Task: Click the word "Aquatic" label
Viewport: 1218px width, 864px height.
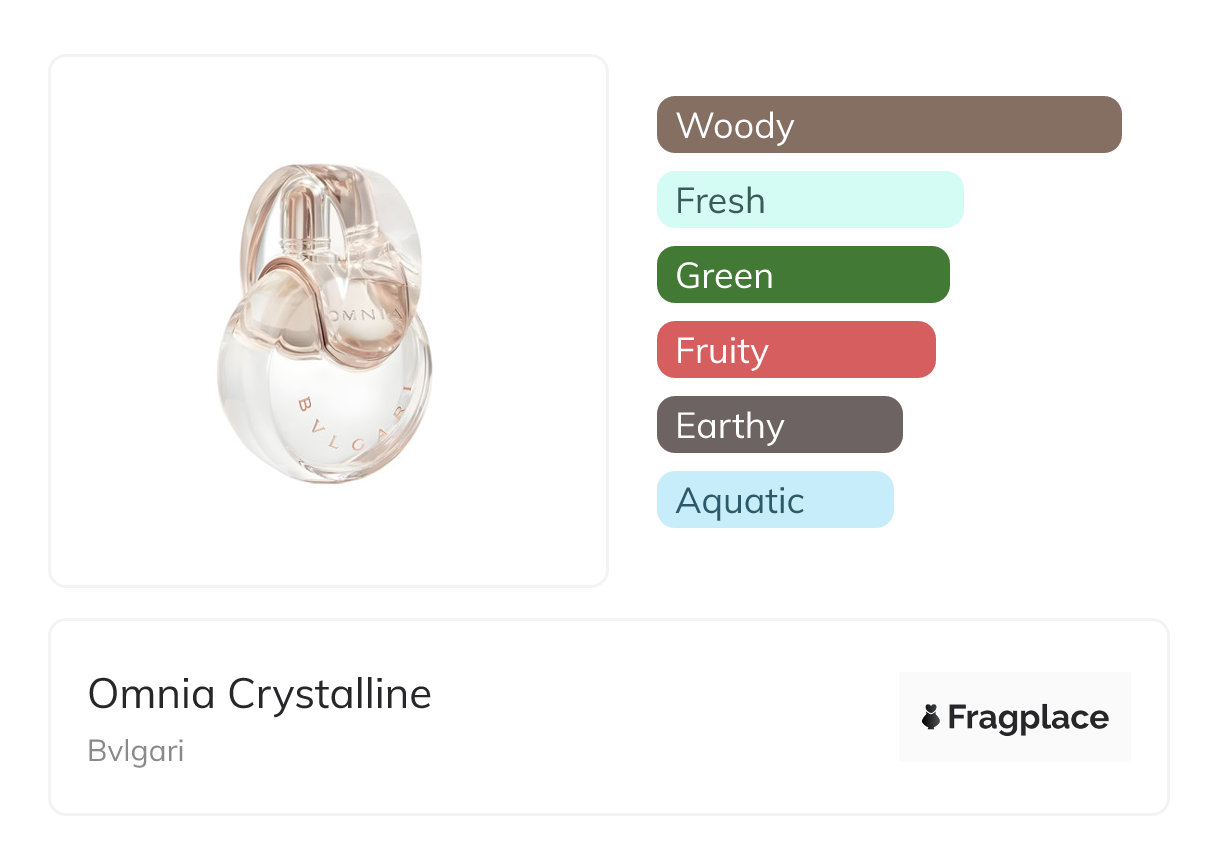Action: [740, 501]
